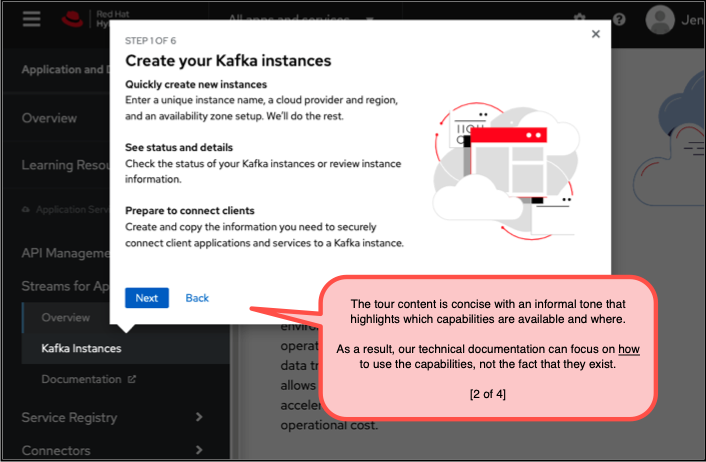706x462 pixels.
Task: Open the help question mark icon
Action: [x=619, y=19]
